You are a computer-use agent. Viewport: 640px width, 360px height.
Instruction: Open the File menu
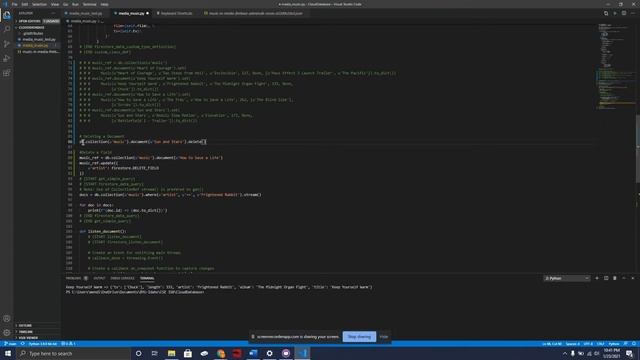click(15, 4)
